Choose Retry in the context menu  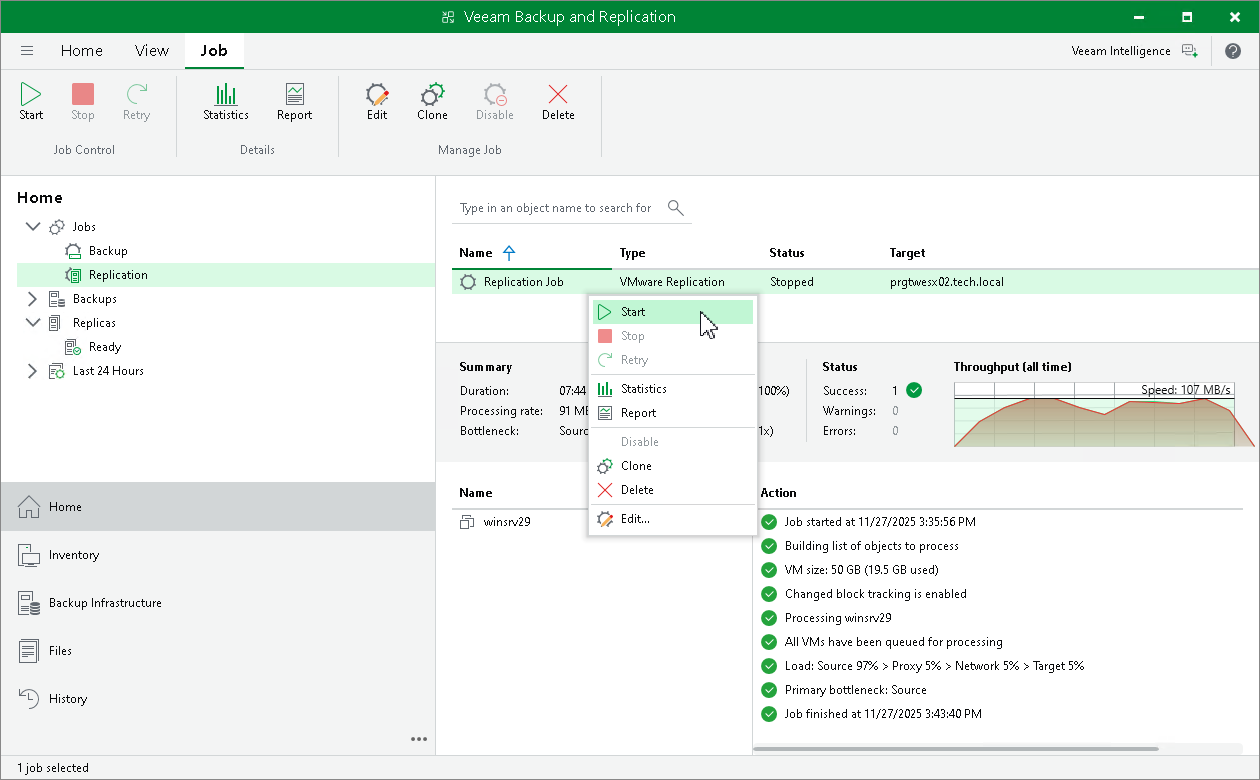pos(672,360)
